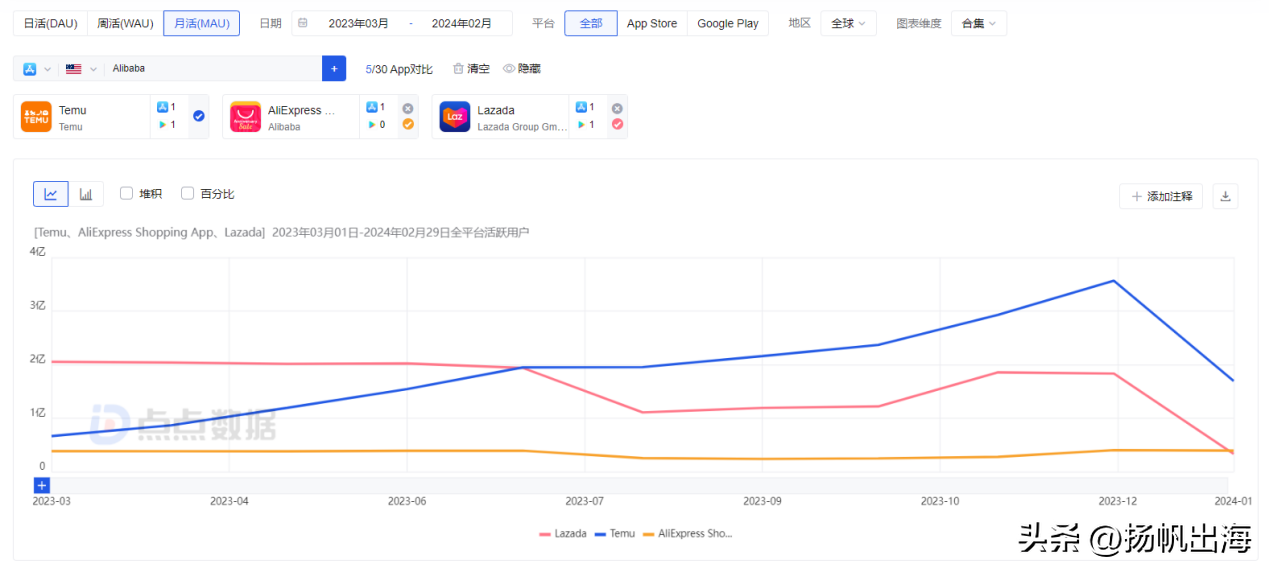Click download chart icon
The height and width of the screenshot is (572, 1269).
coord(1225,196)
